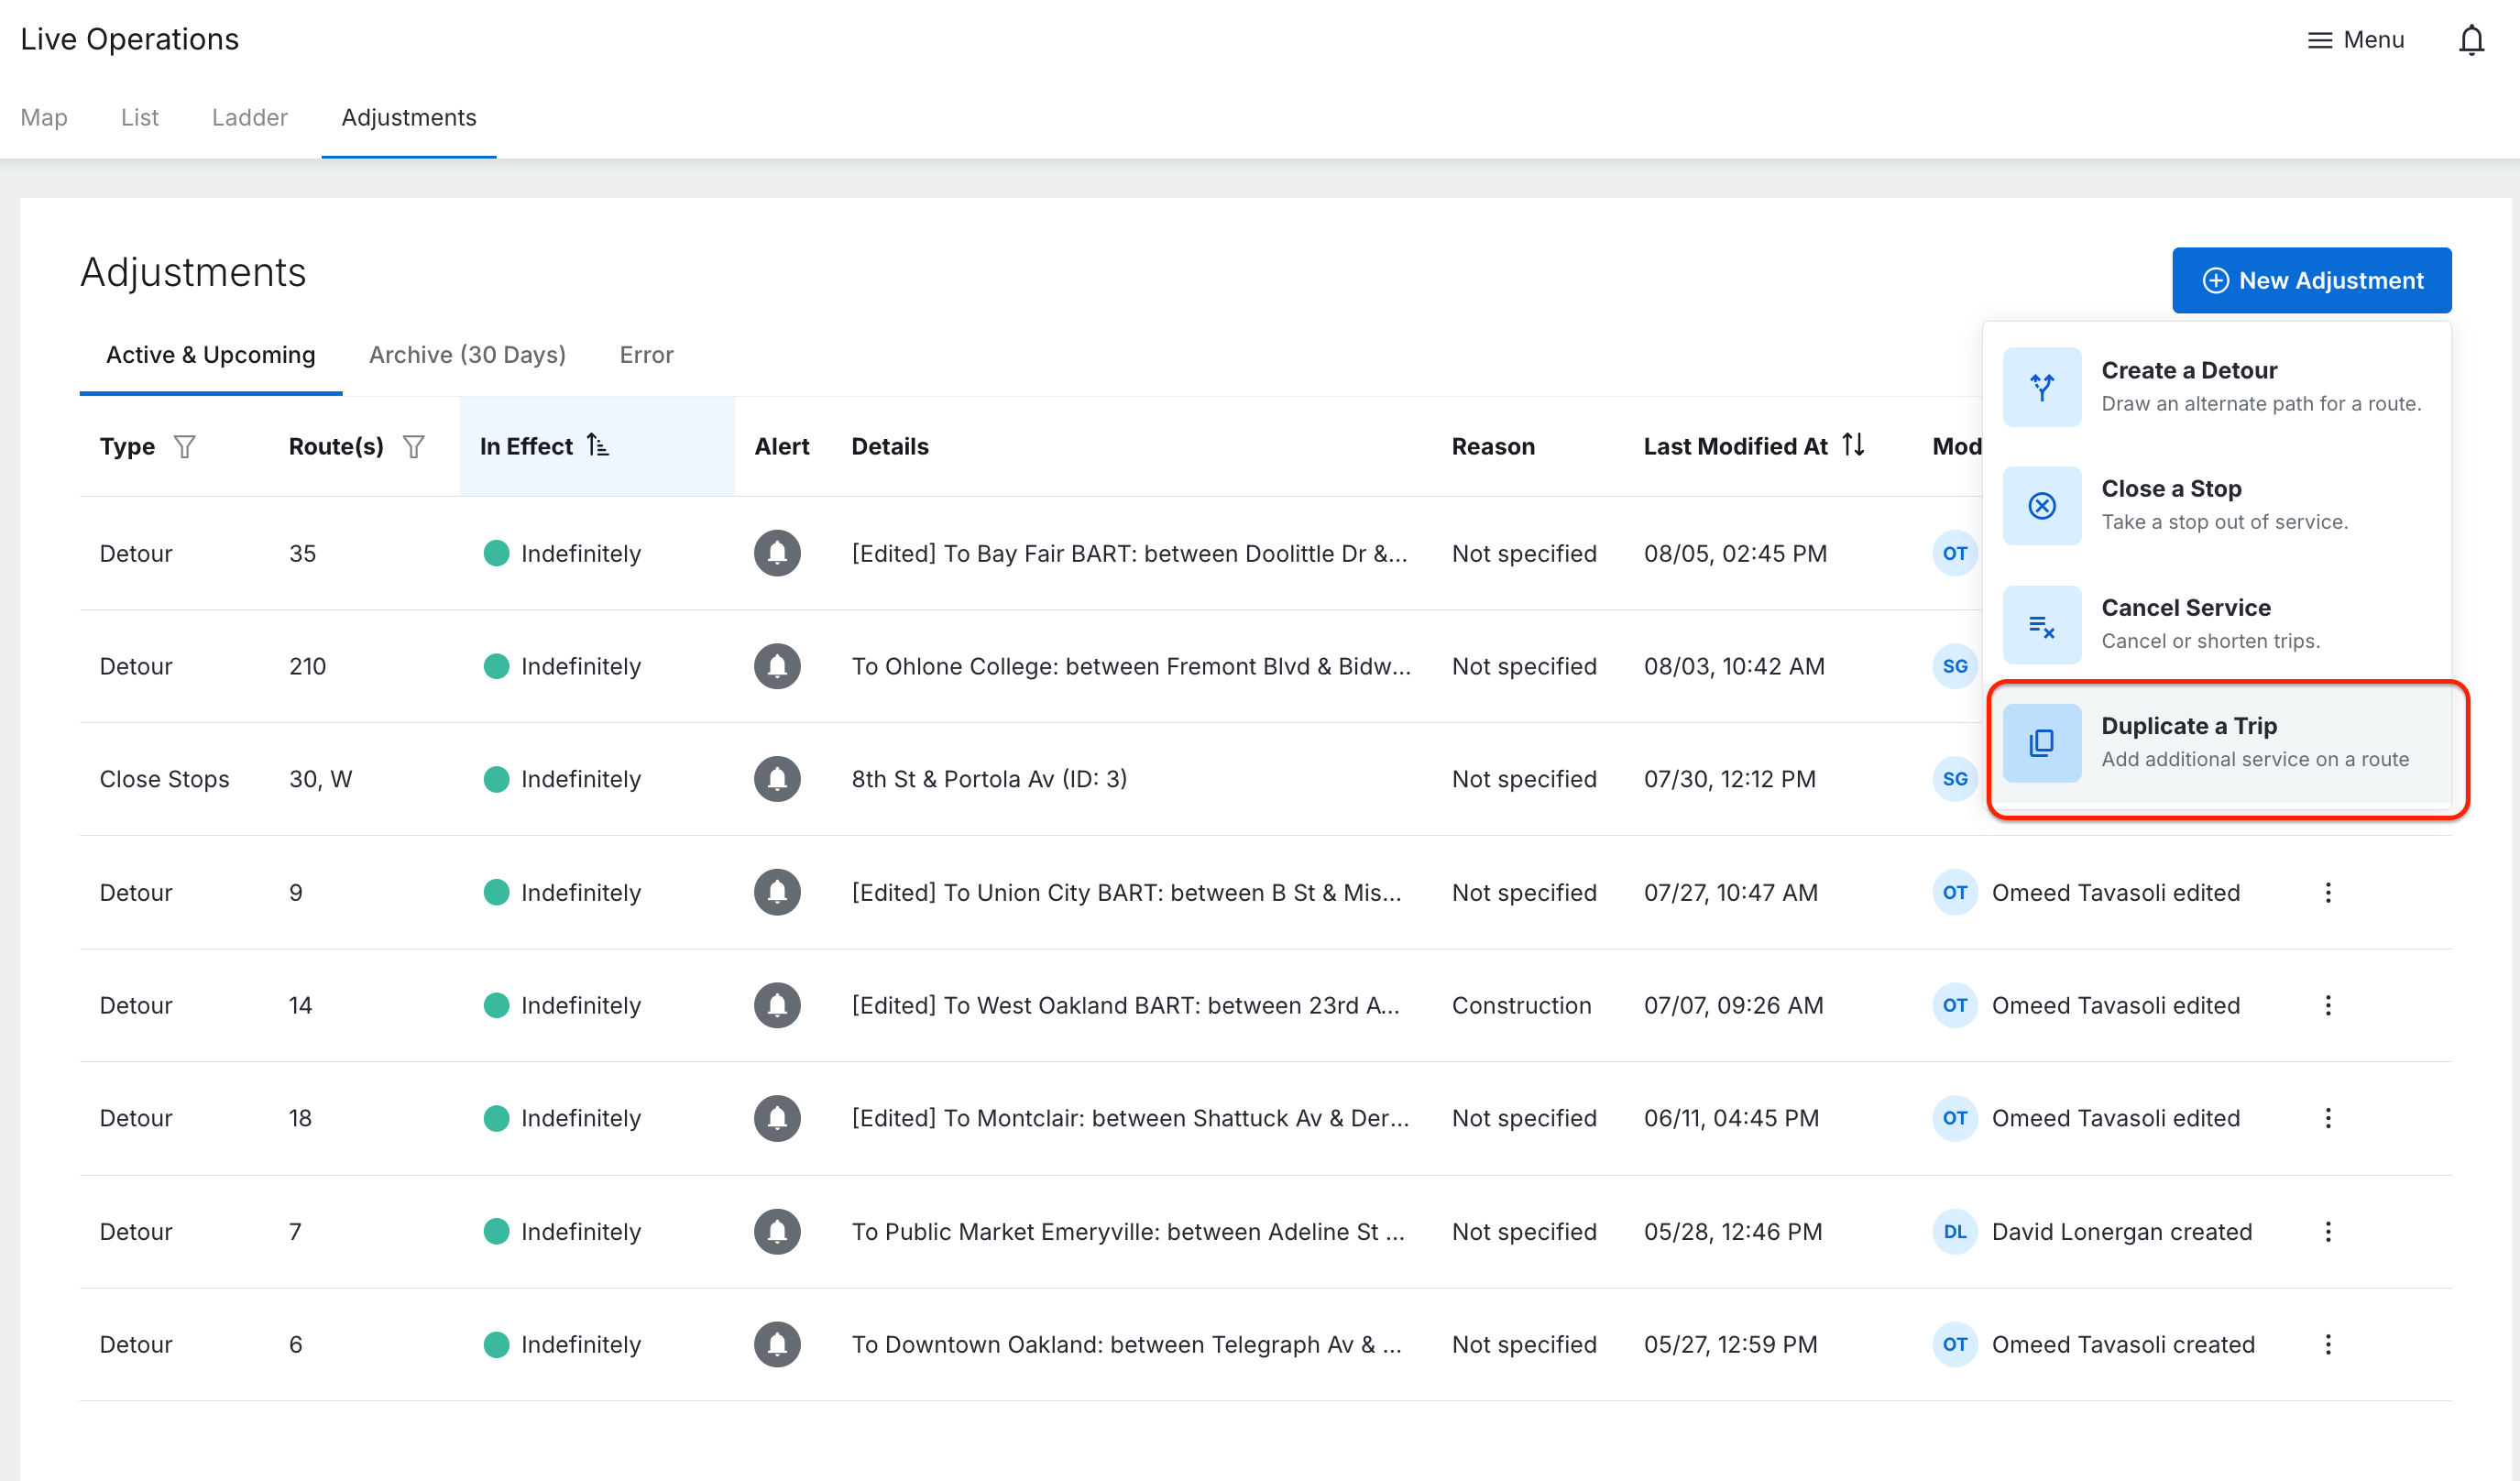Screen dimensions: 2520x1481
Task: Open the Error tab
Action: pyautogui.click(x=646, y=355)
